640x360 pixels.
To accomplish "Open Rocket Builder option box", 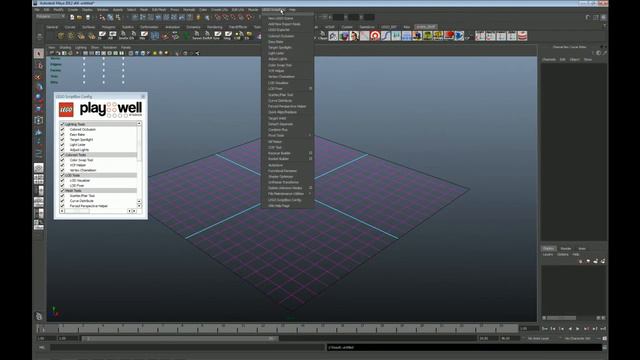I will 310,159.
